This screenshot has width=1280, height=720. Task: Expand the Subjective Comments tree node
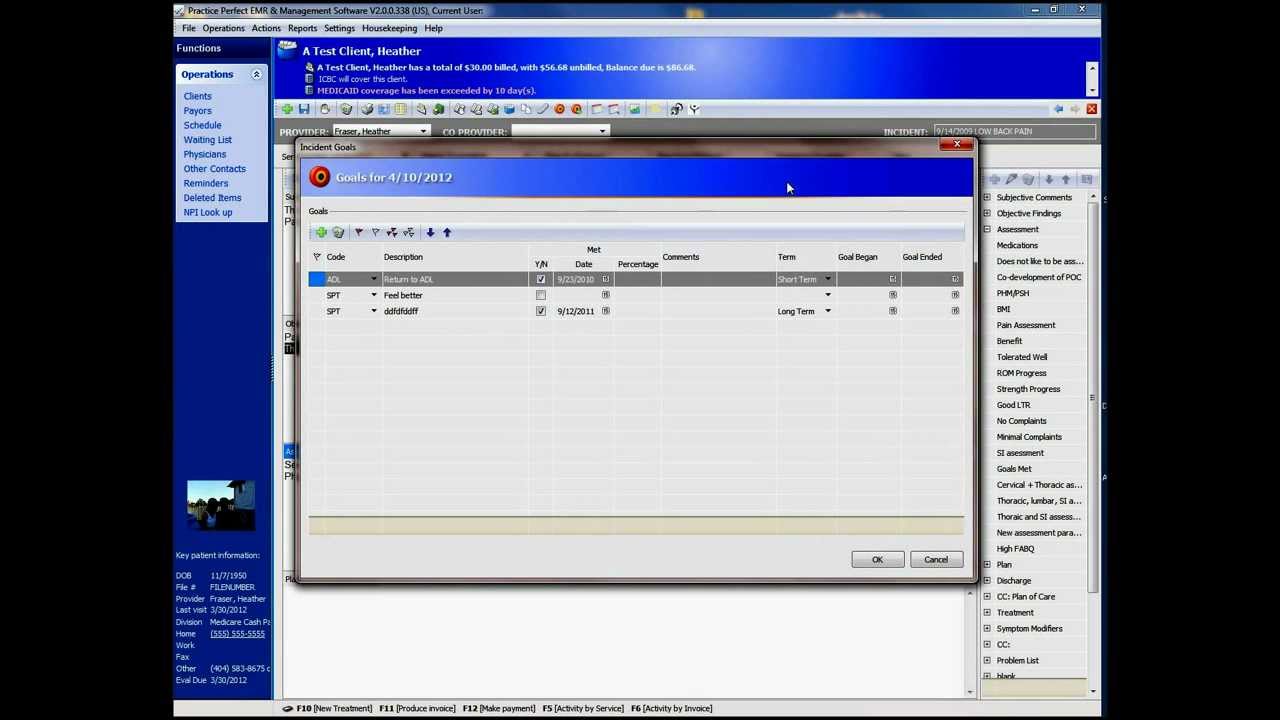click(x=987, y=197)
